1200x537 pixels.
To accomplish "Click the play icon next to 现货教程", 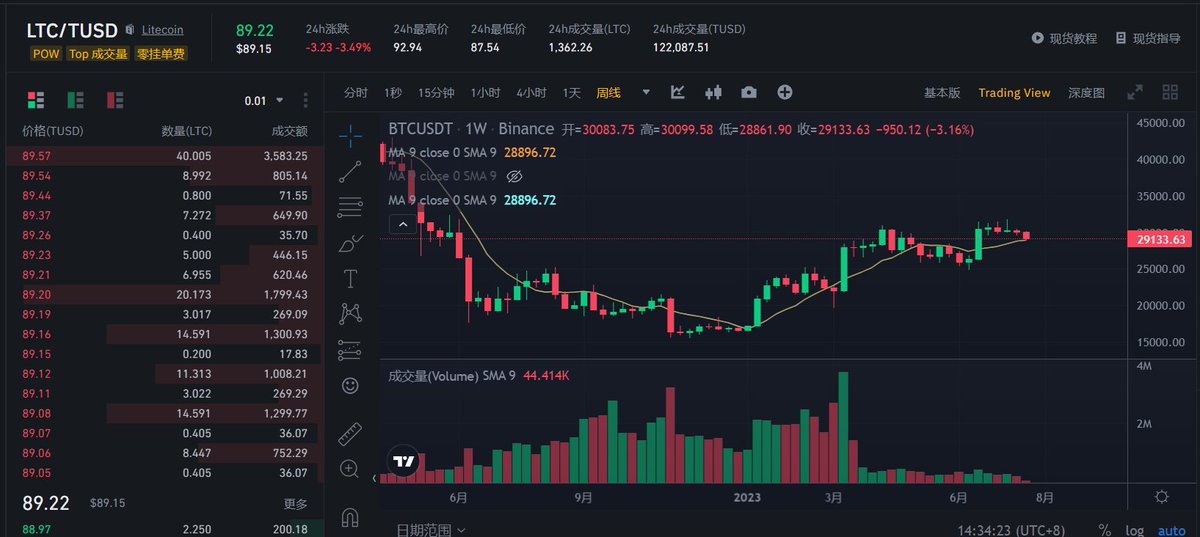I will [x=1038, y=38].
